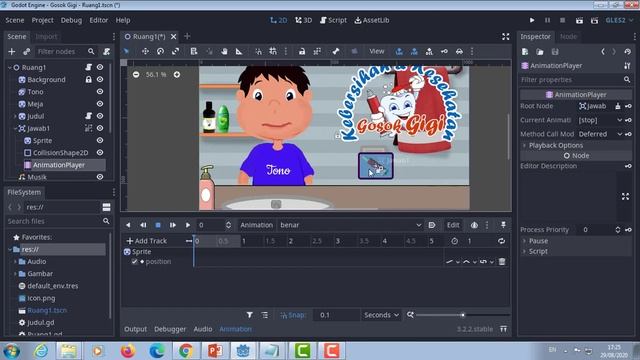Select the Rotate mode tool

pyautogui.click(x=160, y=51)
